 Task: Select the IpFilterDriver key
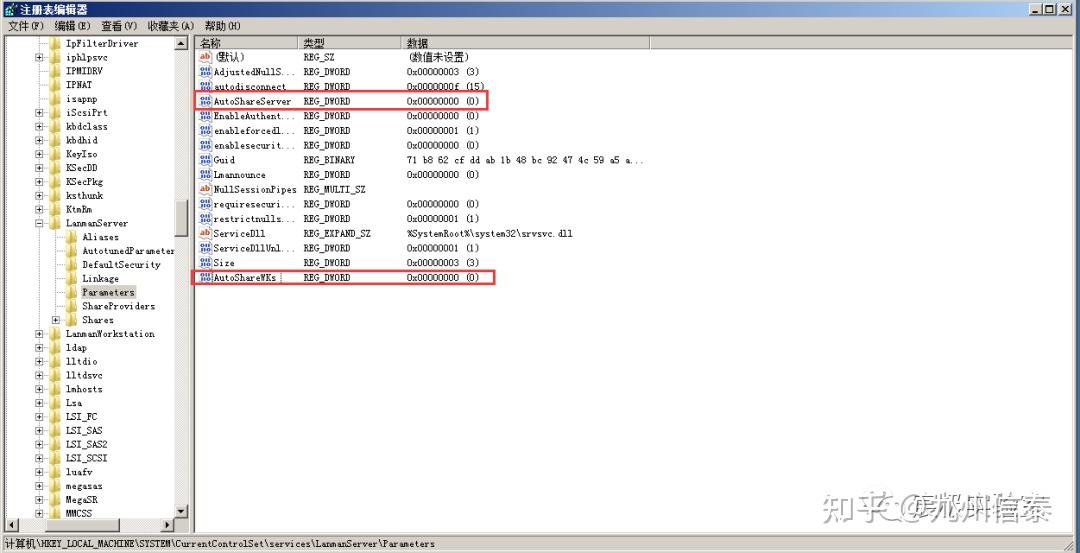[x=102, y=43]
